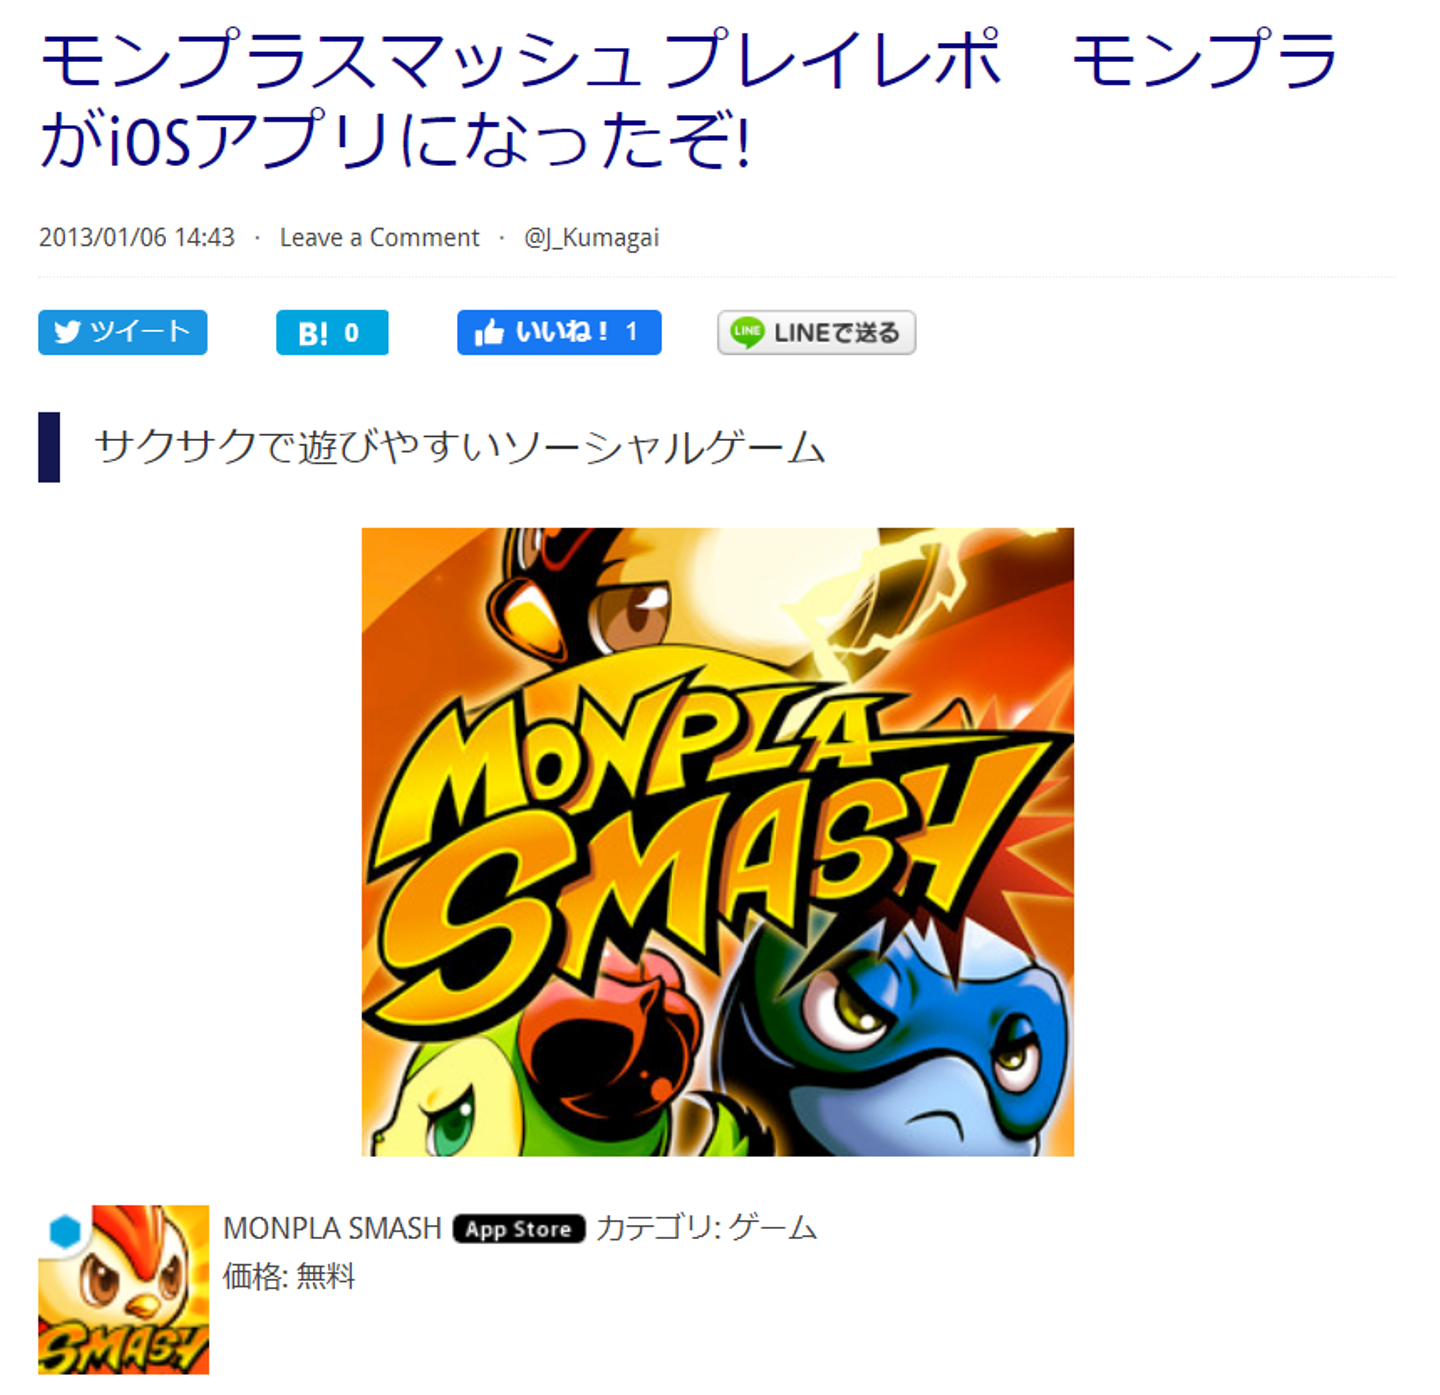Click the black App Store badge
The height and width of the screenshot is (1395, 1440).
(518, 1229)
